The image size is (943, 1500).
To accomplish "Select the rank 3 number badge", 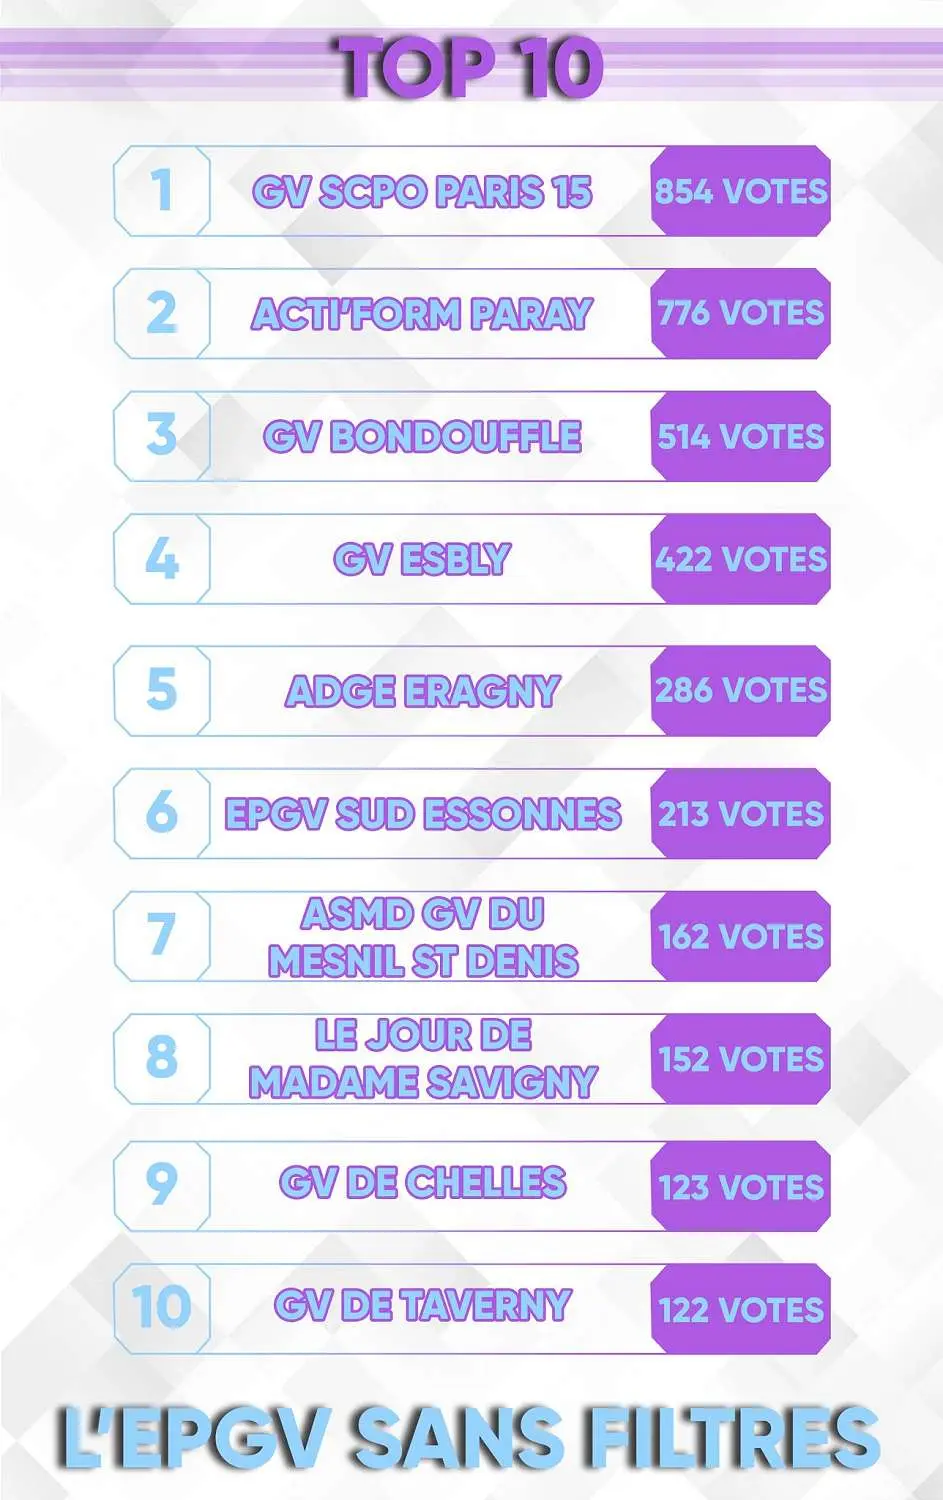I will [161, 436].
